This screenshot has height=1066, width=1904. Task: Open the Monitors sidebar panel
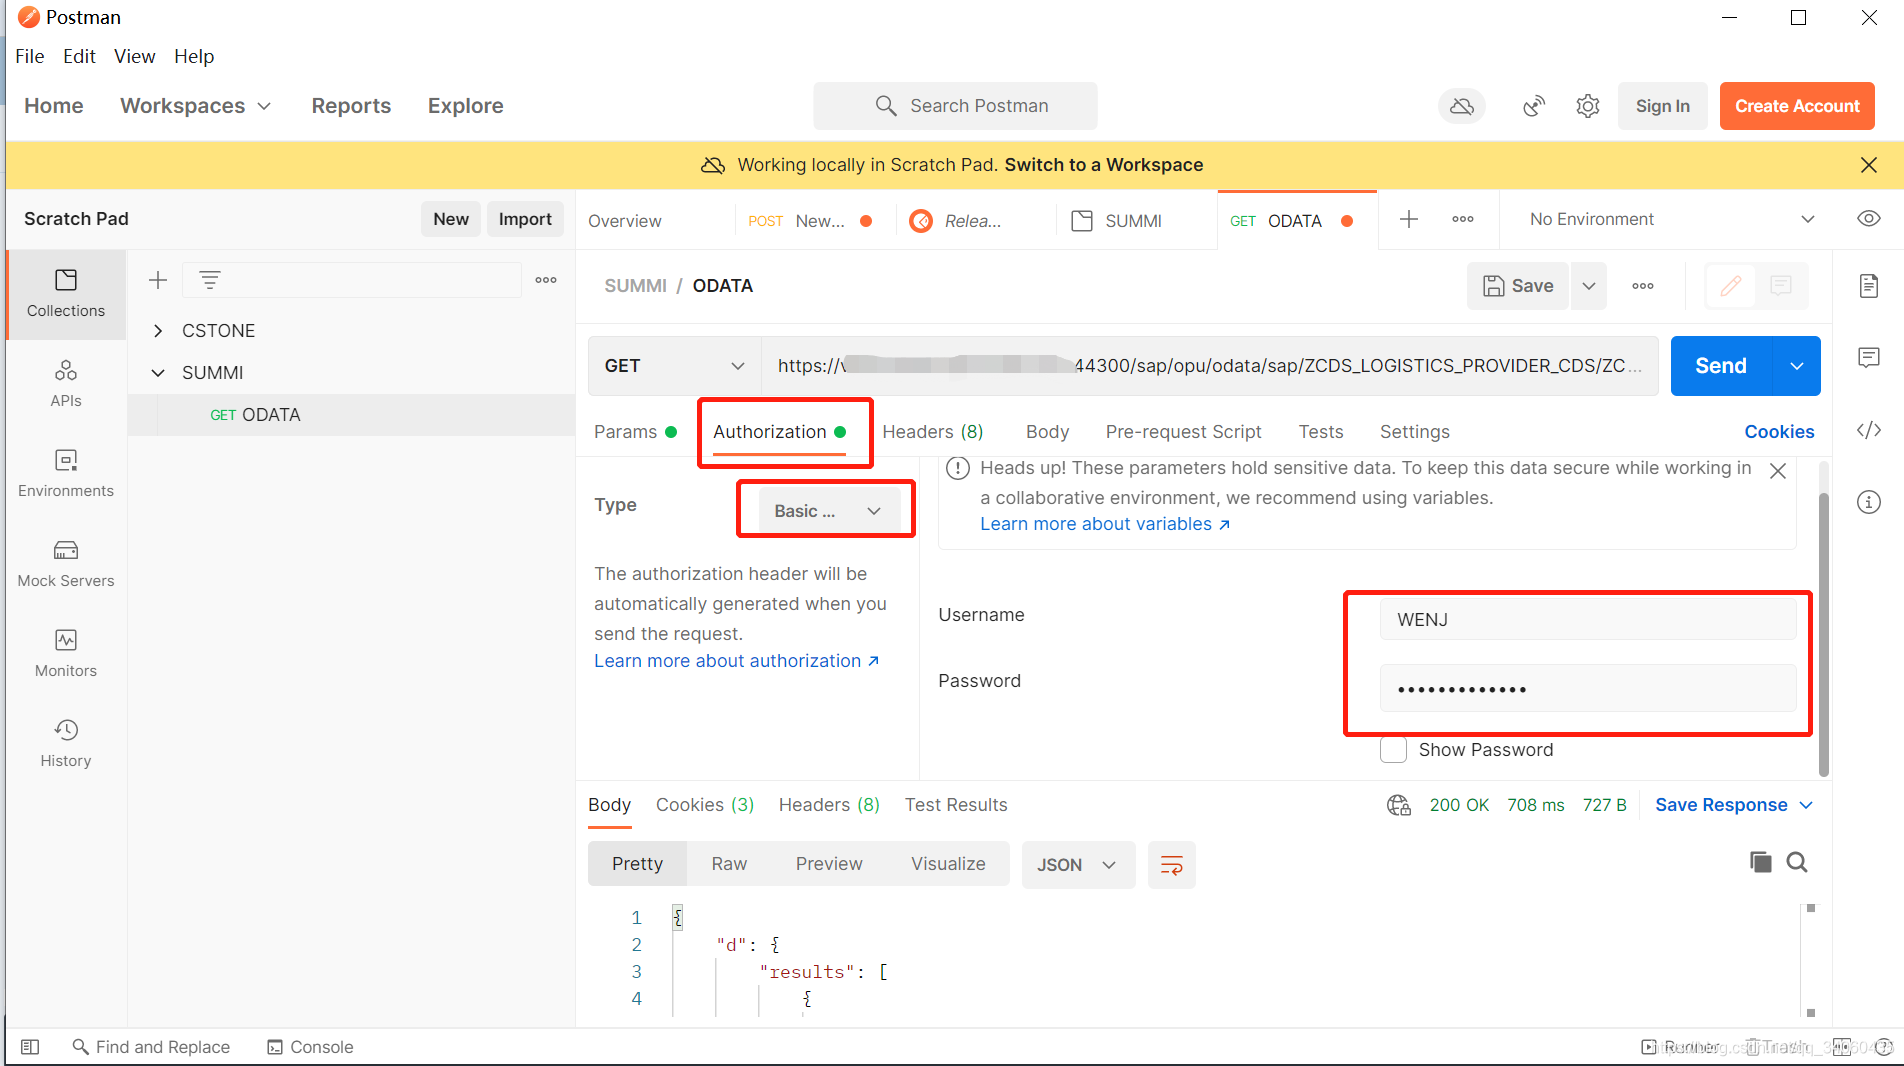pyautogui.click(x=66, y=653)
